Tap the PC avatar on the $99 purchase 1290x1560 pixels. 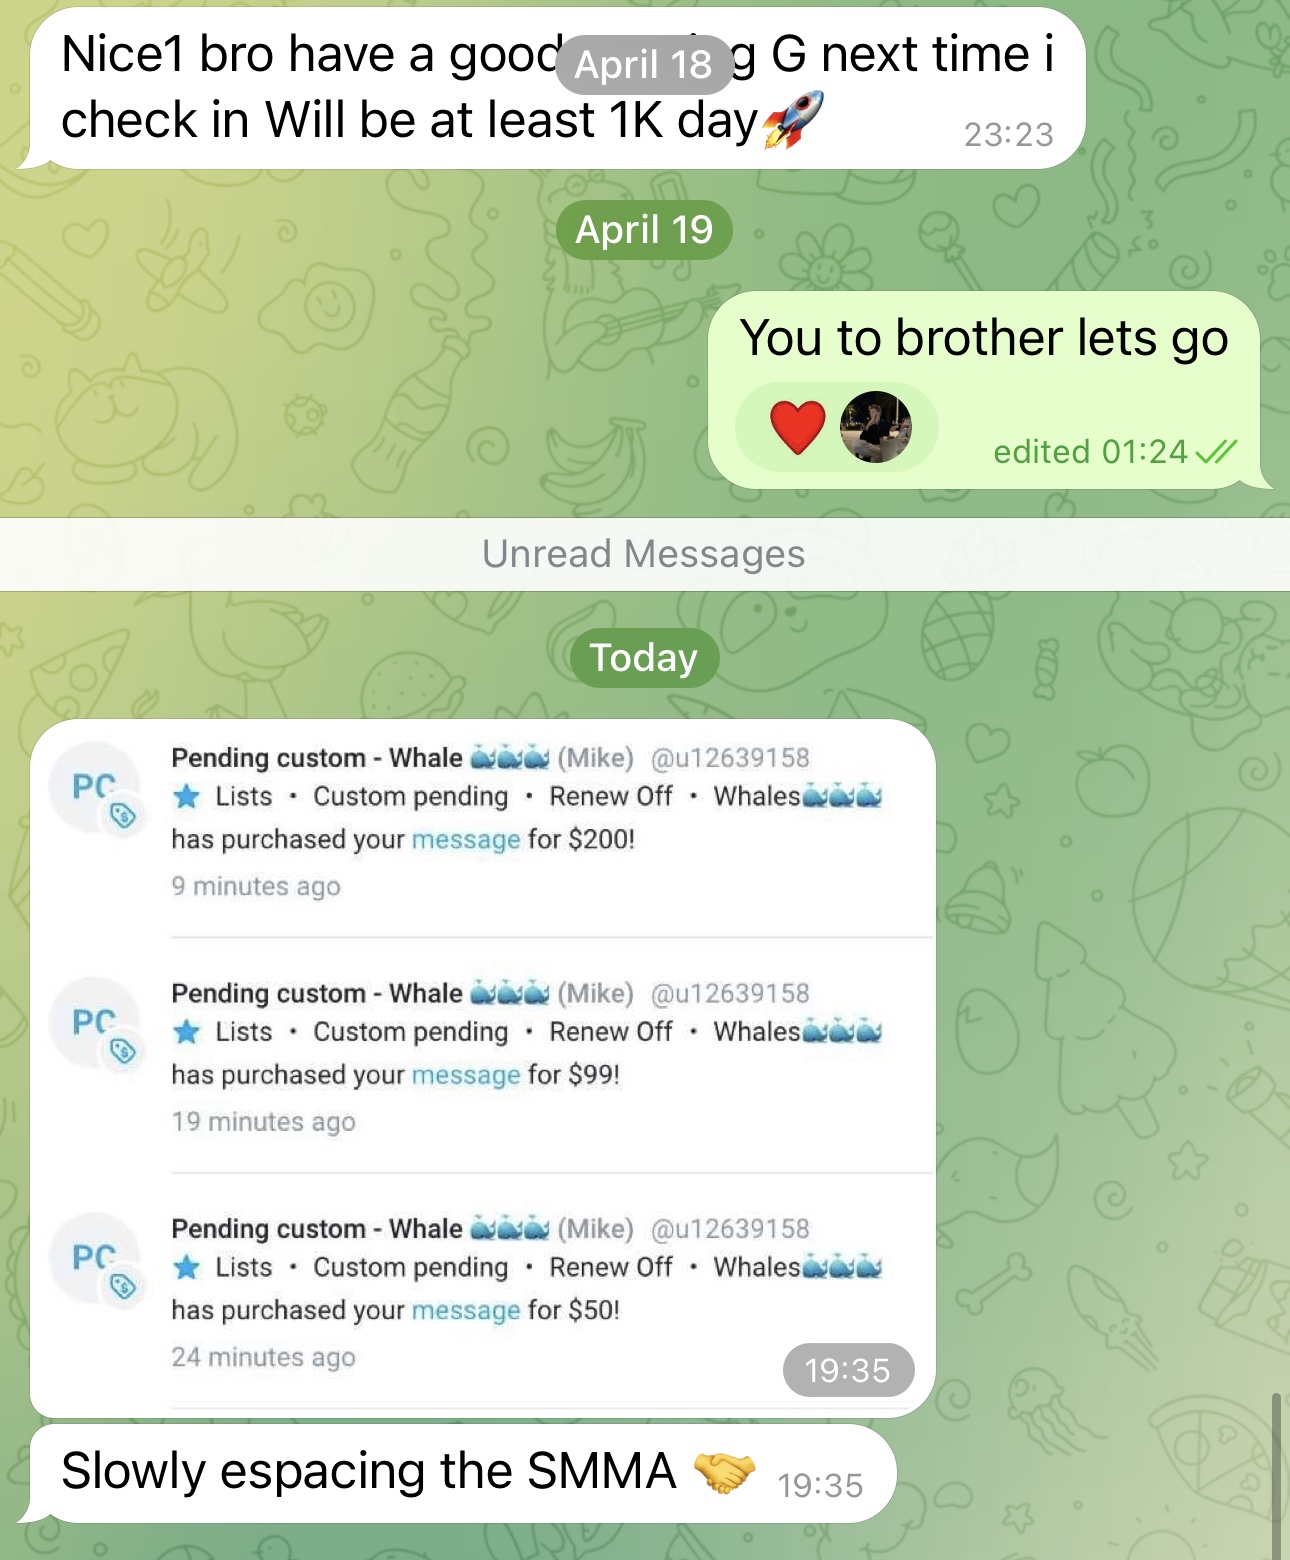point(96,1024)
